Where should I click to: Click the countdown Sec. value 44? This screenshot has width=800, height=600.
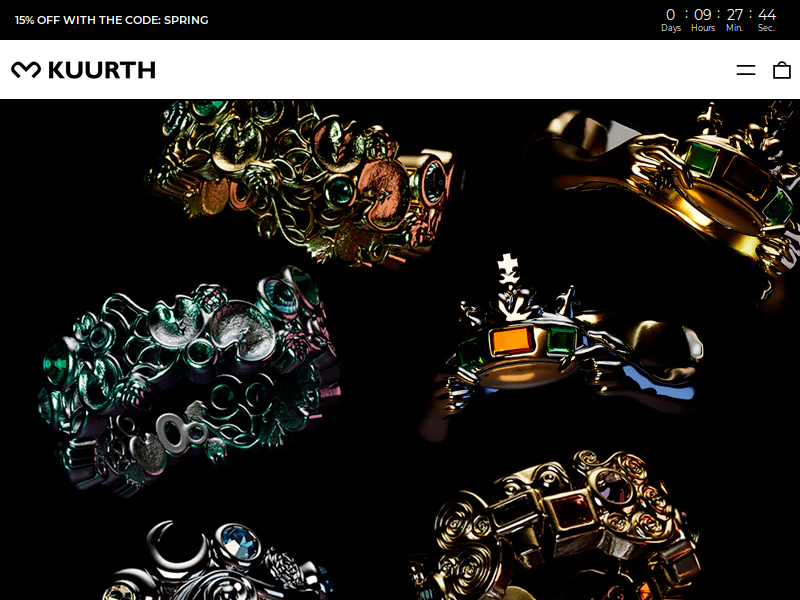[x=767, y=15]
